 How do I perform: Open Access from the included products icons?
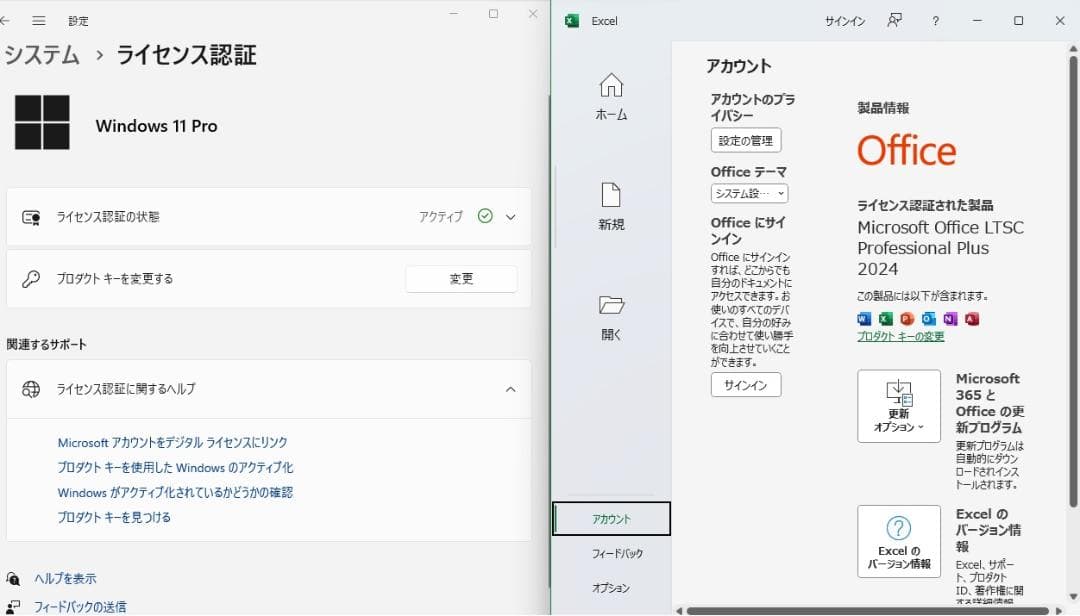pyautogui.click(x=972, y=318)
